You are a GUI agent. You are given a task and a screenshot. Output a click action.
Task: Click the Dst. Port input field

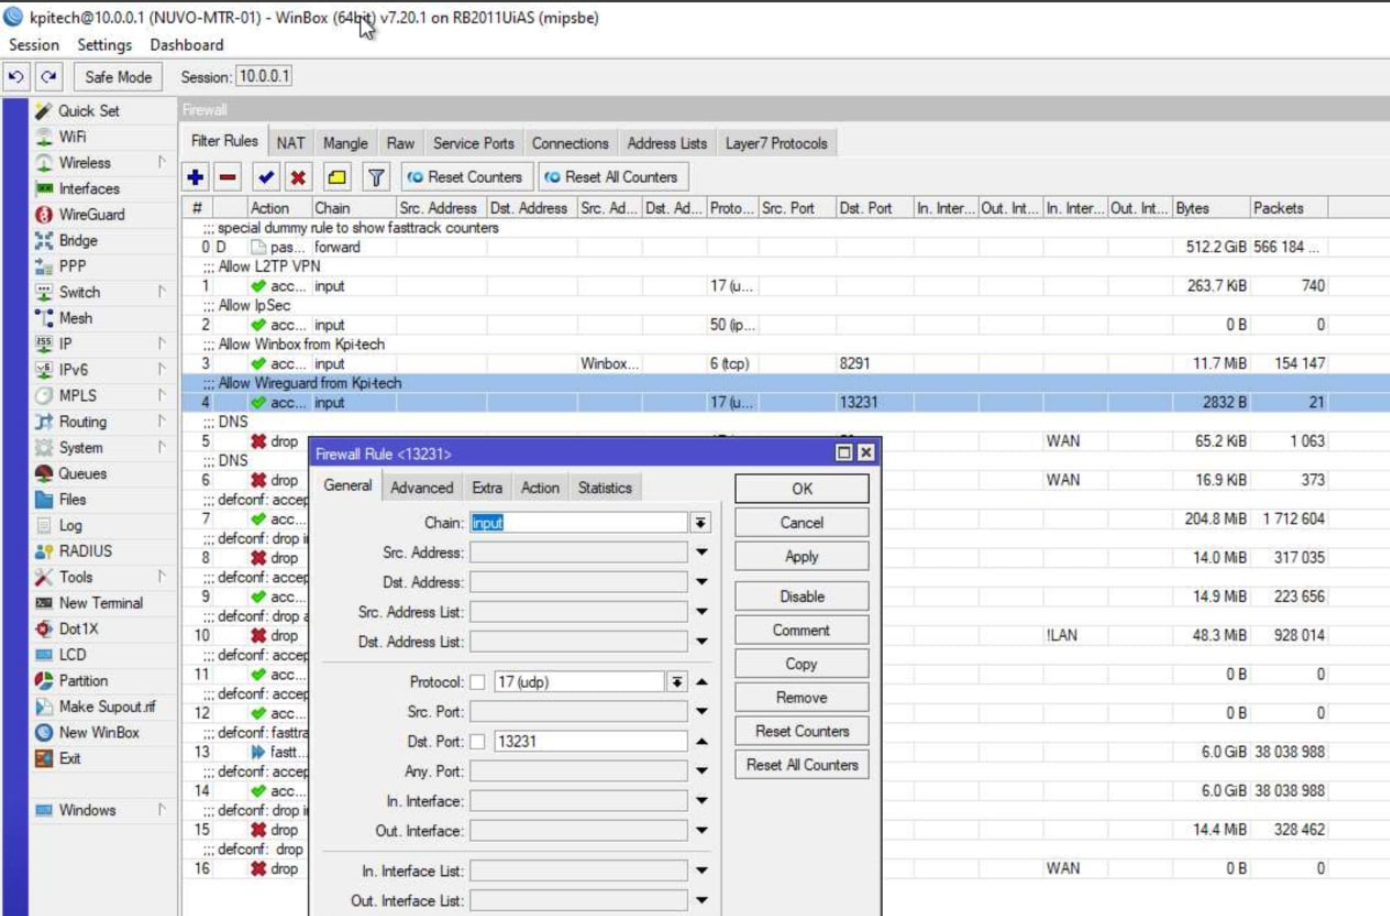pos(591,742)
